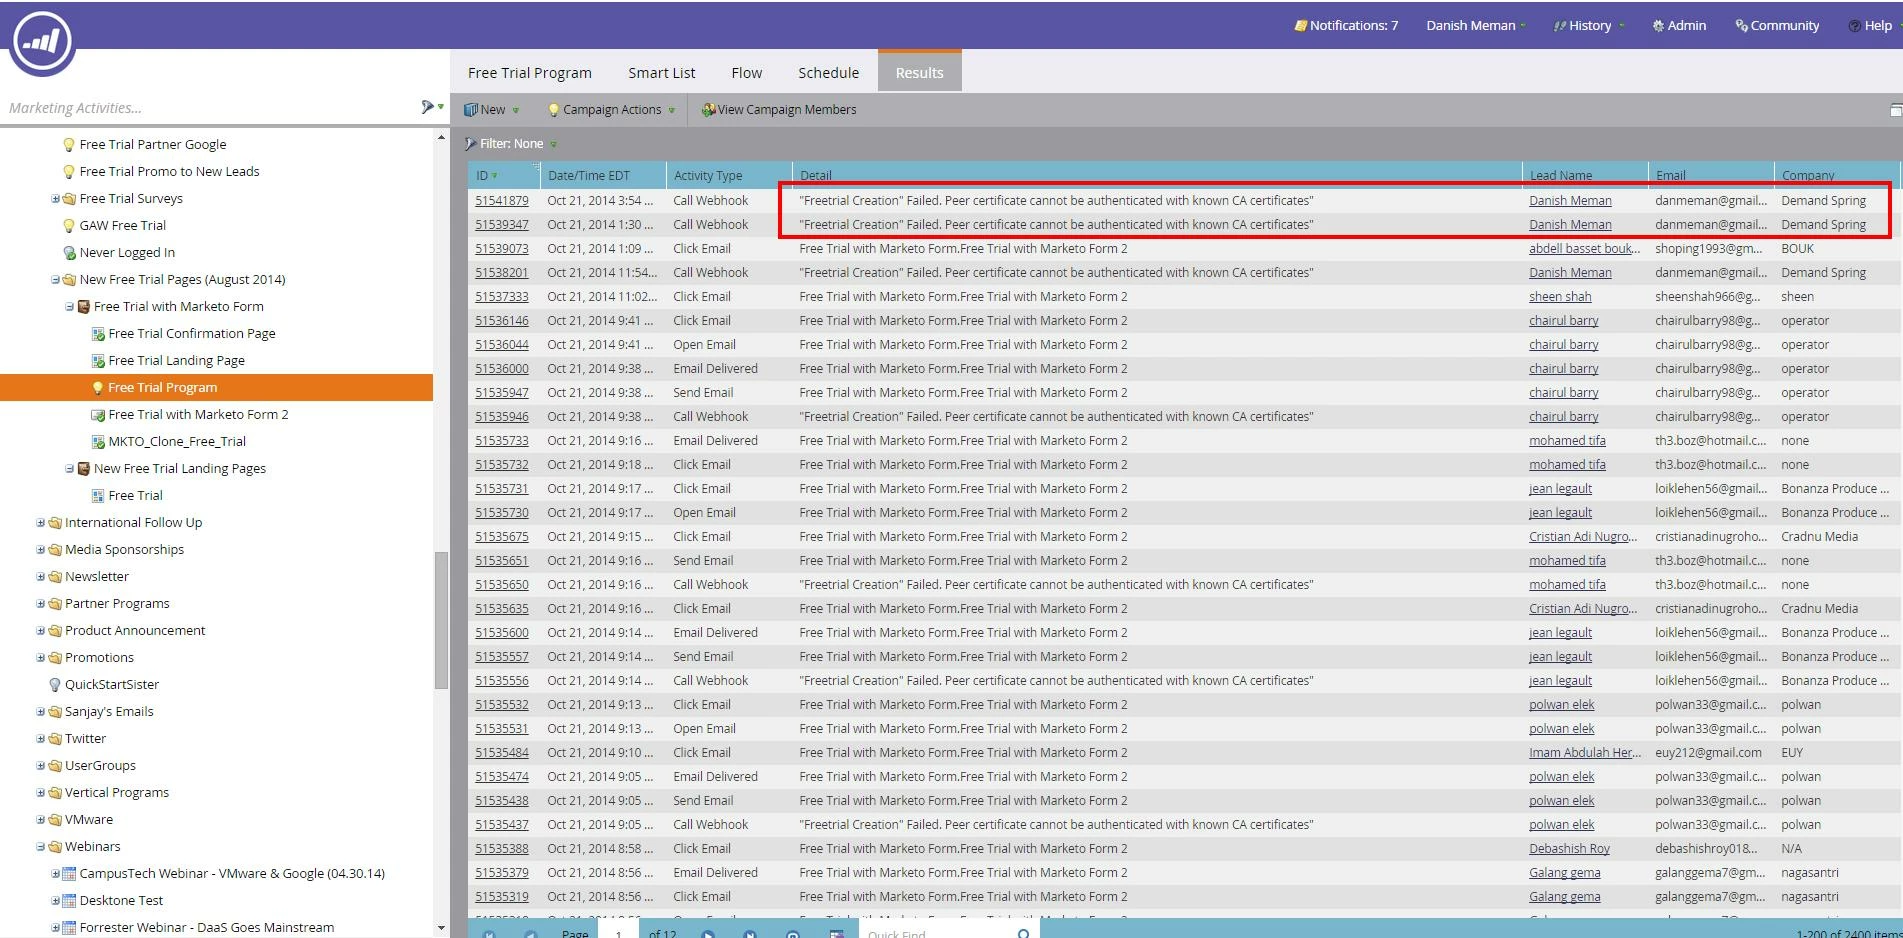Expand the International Follow Up folder
Screen dimensions: 1903x938
pyautogui.click(x=41, y=523)
